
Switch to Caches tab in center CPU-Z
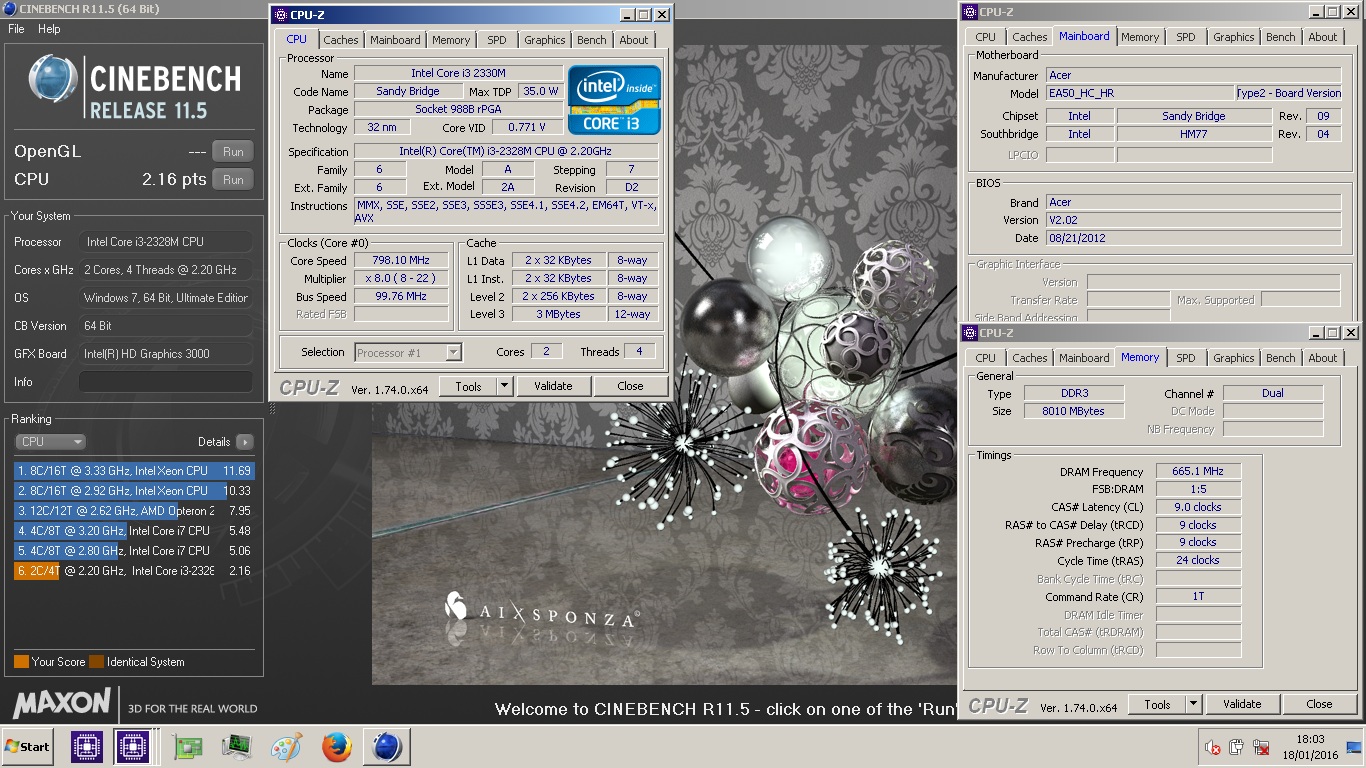point(340,40)
